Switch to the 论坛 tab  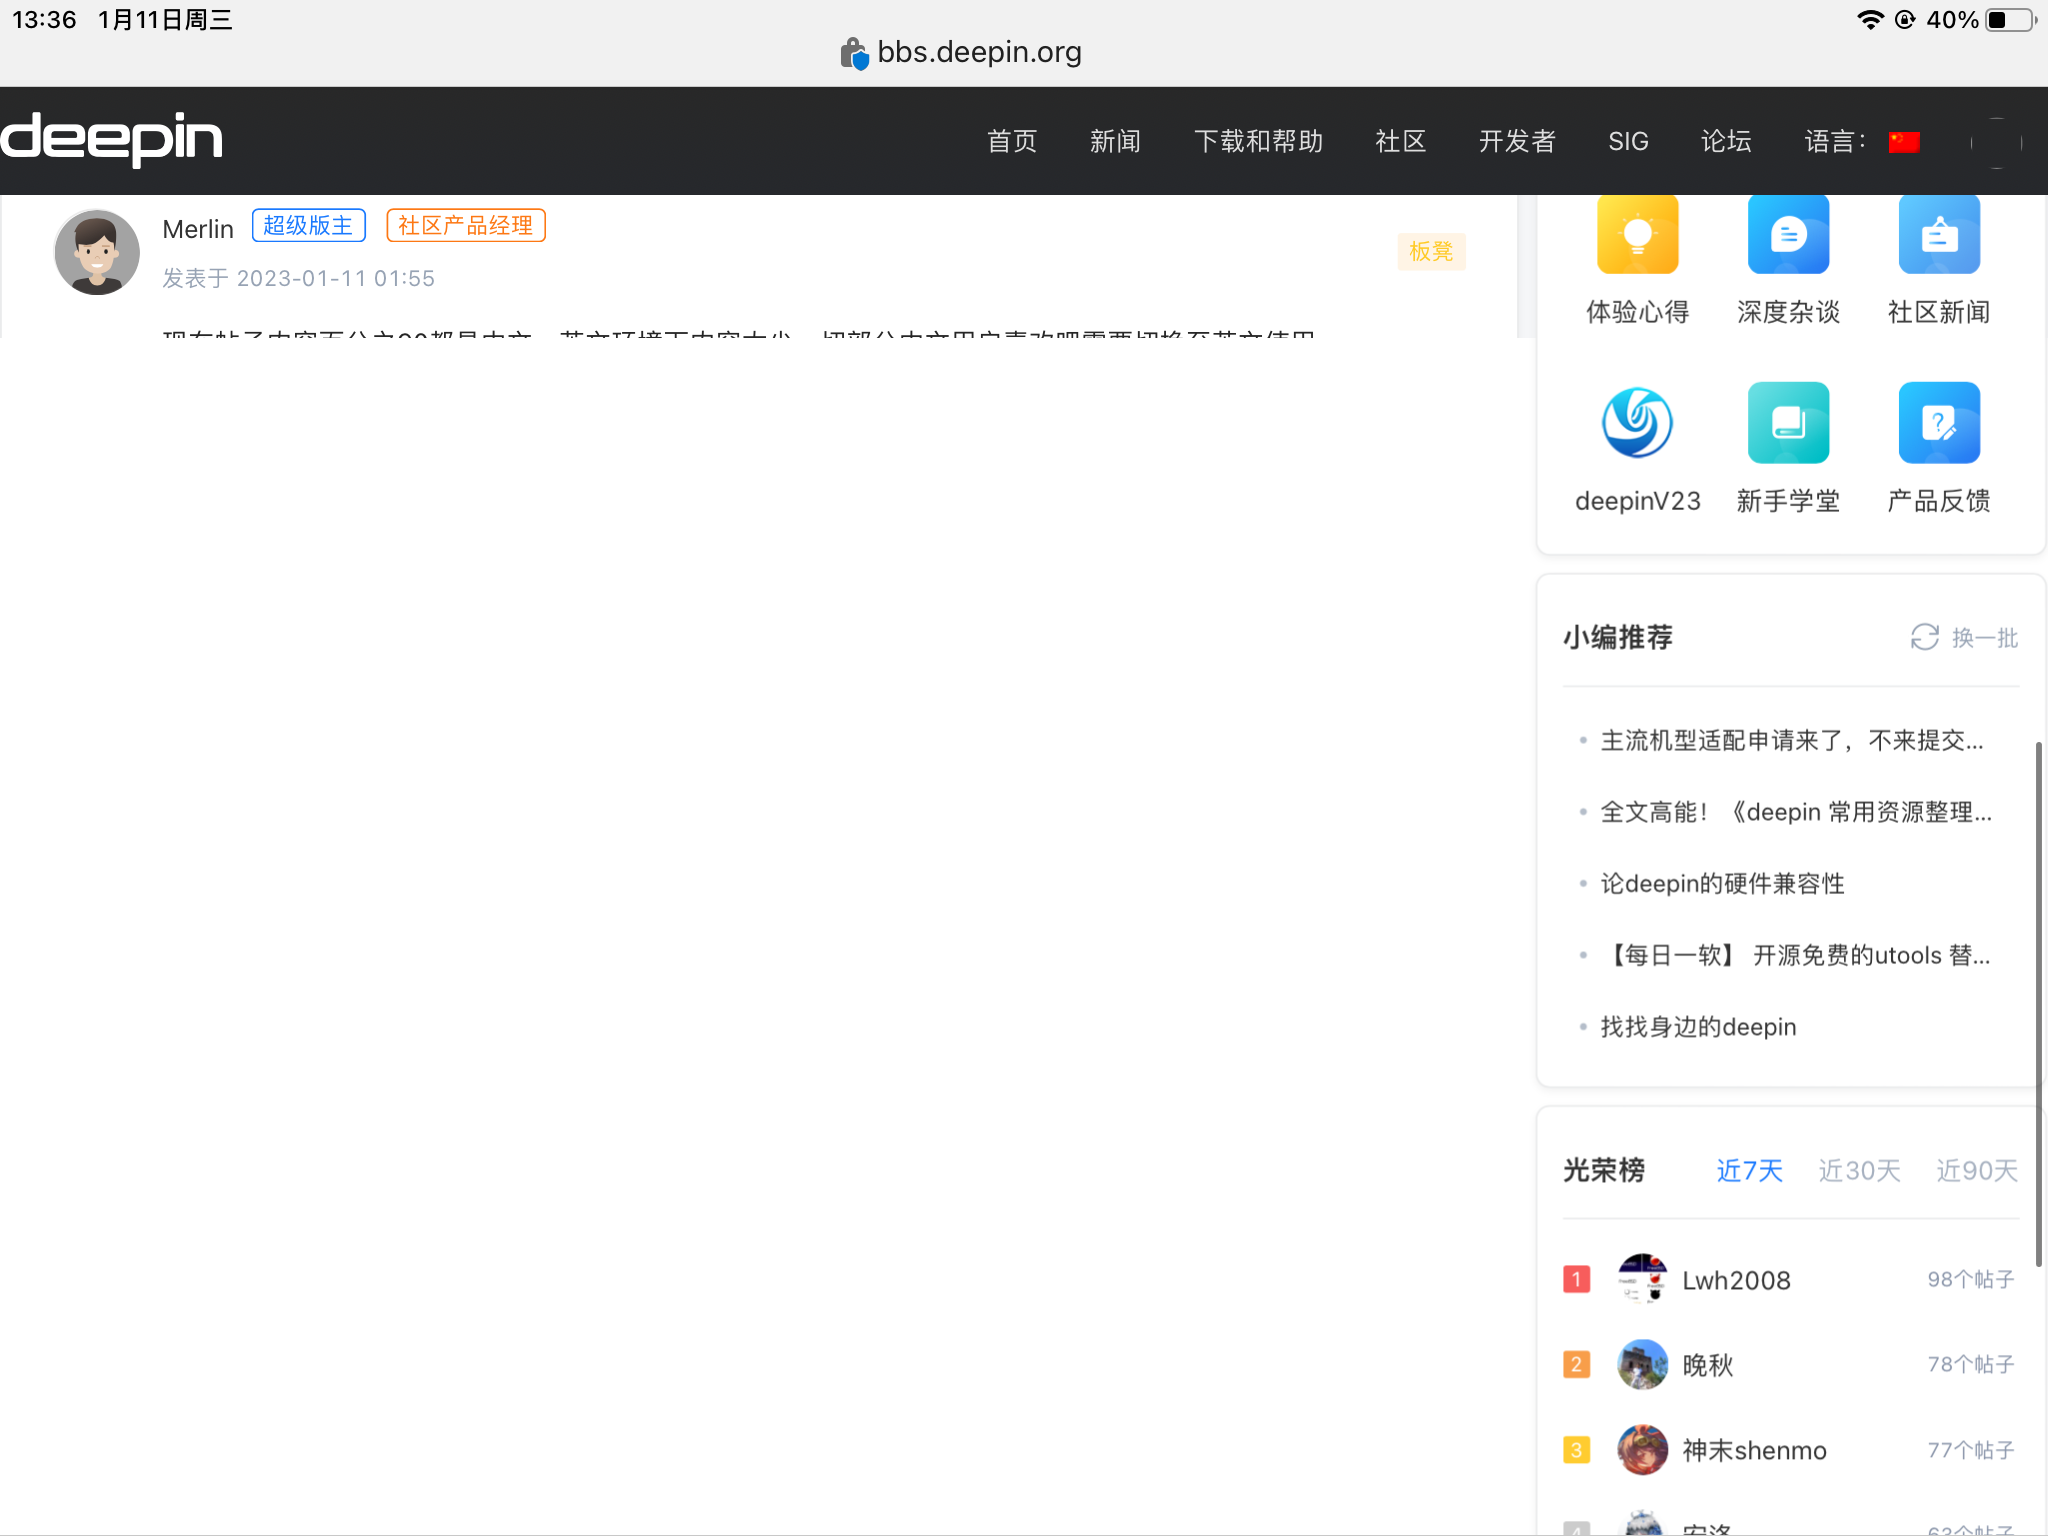click(1726, 141)
